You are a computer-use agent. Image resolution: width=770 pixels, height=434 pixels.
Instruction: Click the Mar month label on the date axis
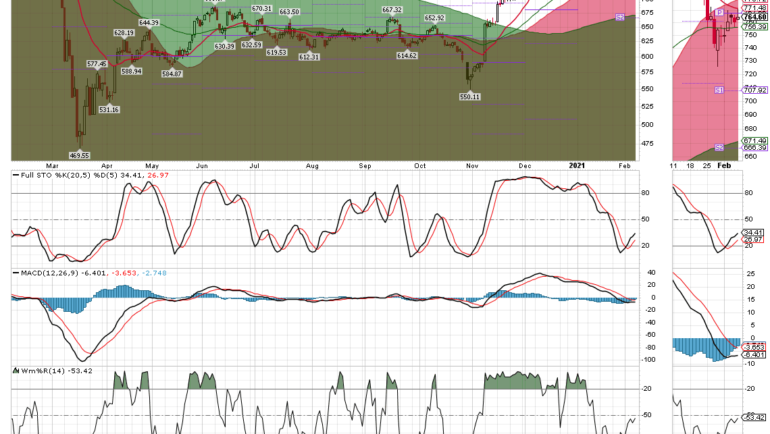coord(53,166)
